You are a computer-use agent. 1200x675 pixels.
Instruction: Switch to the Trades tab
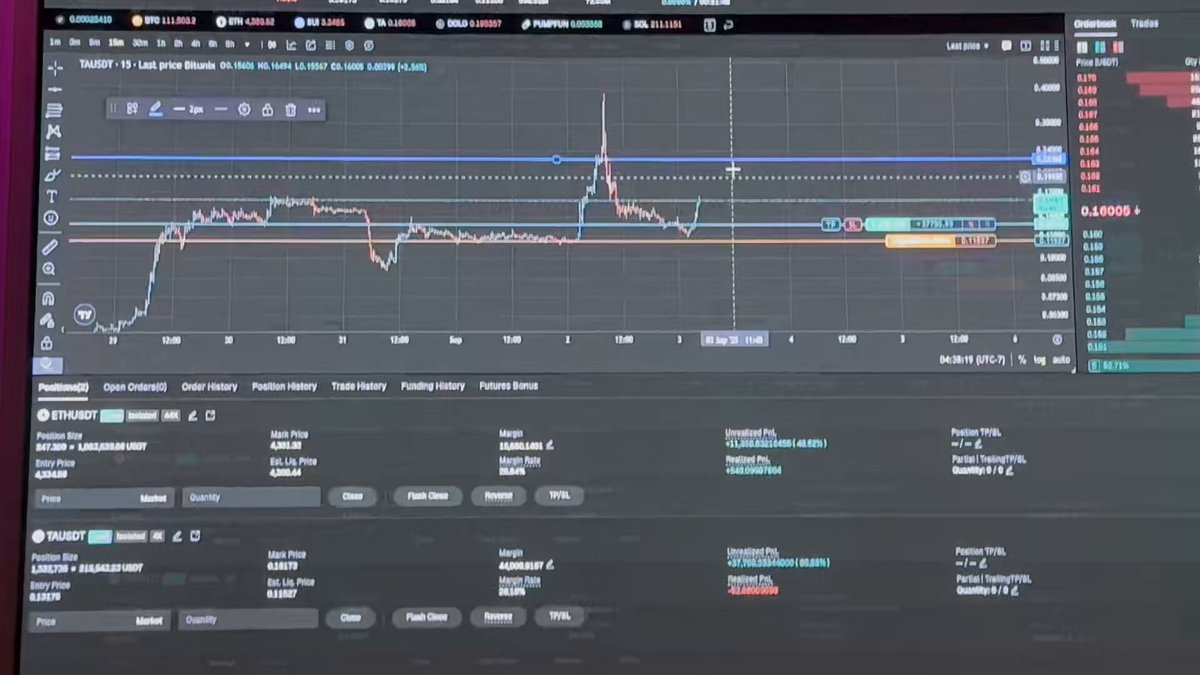tap(1144, 23)
